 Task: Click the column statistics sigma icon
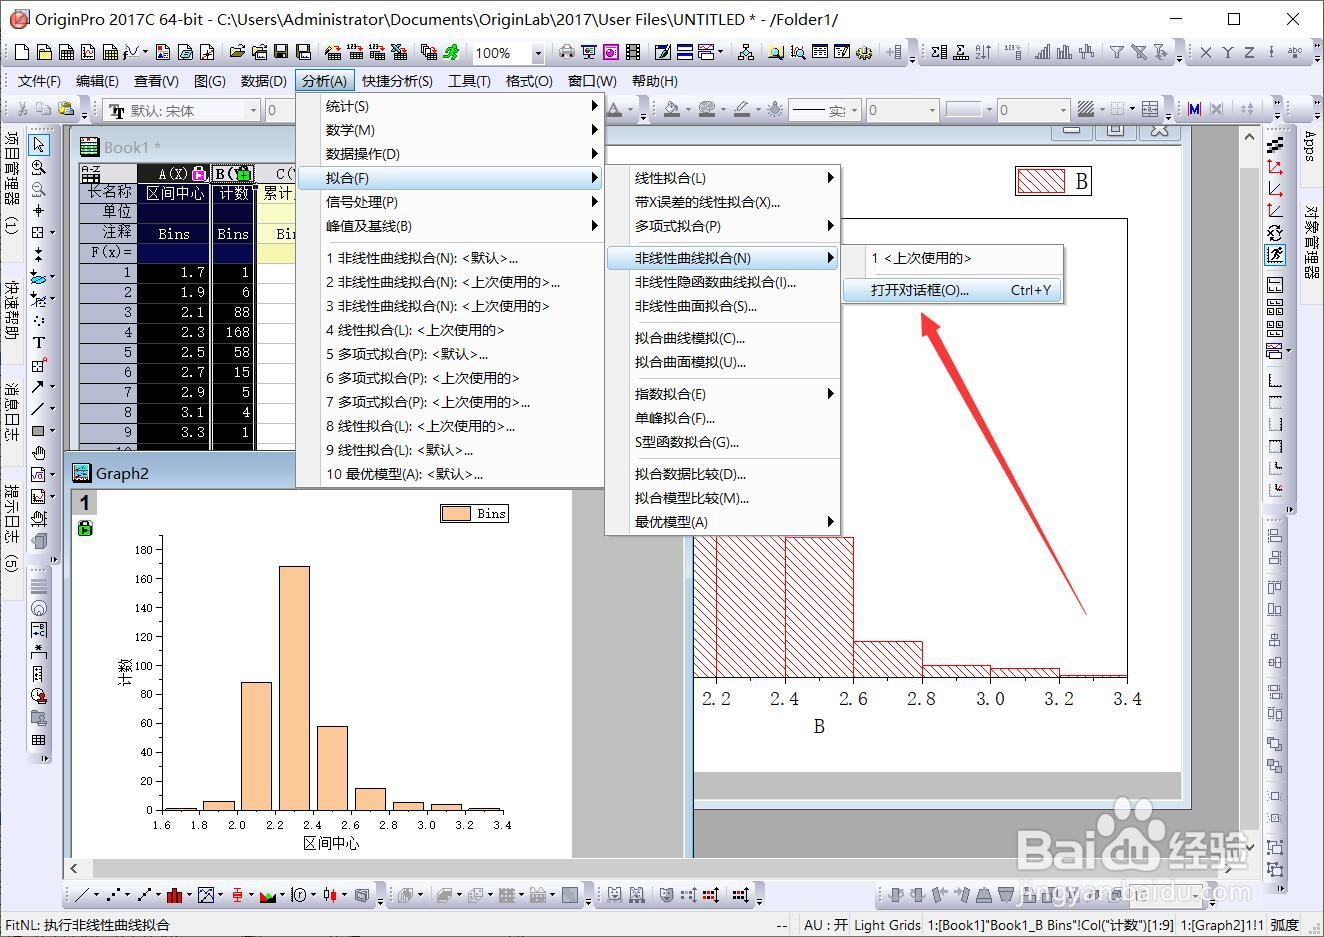click(x=939, y=53)
